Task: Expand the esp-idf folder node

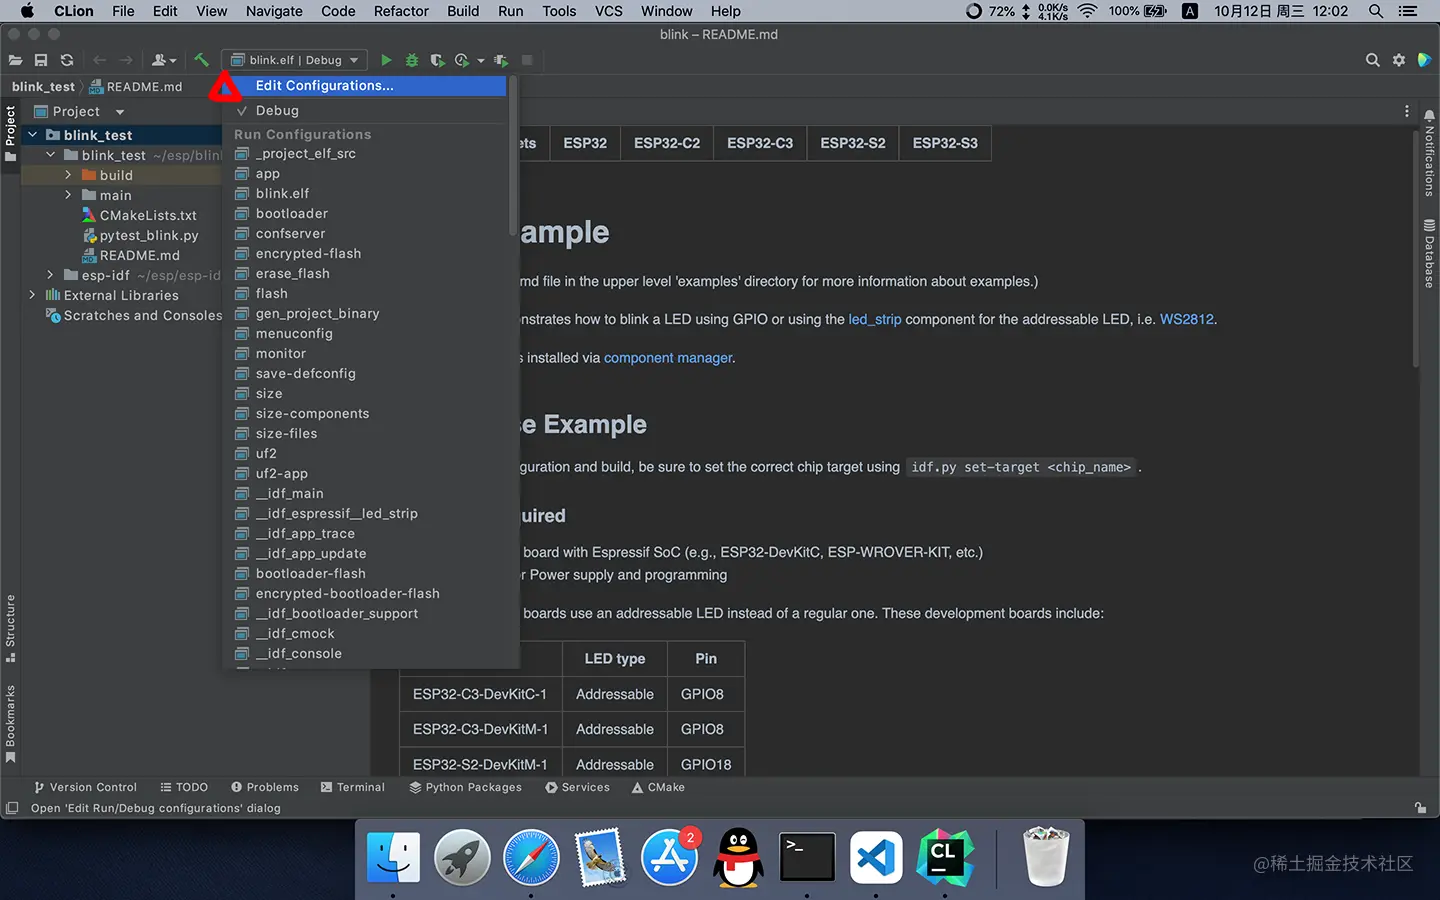Action: pos(50,275)
